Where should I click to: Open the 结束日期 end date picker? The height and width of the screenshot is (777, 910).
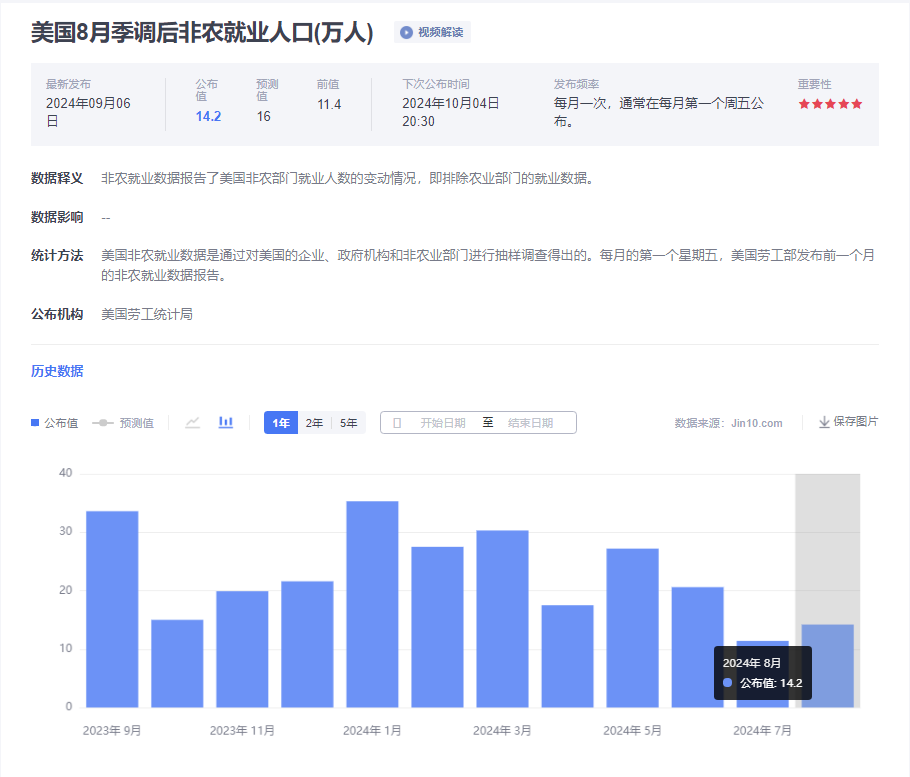click(x=530, y=423)
